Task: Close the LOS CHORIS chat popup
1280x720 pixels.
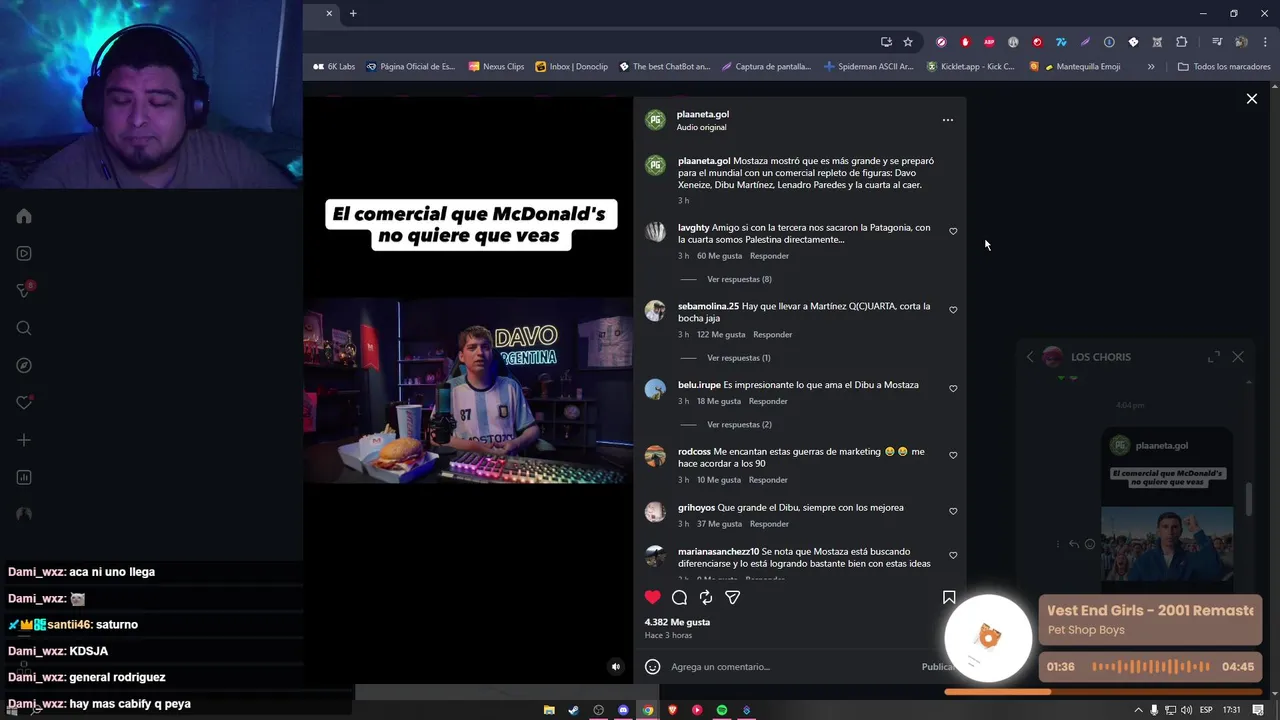Action: tap(1238, 357)
